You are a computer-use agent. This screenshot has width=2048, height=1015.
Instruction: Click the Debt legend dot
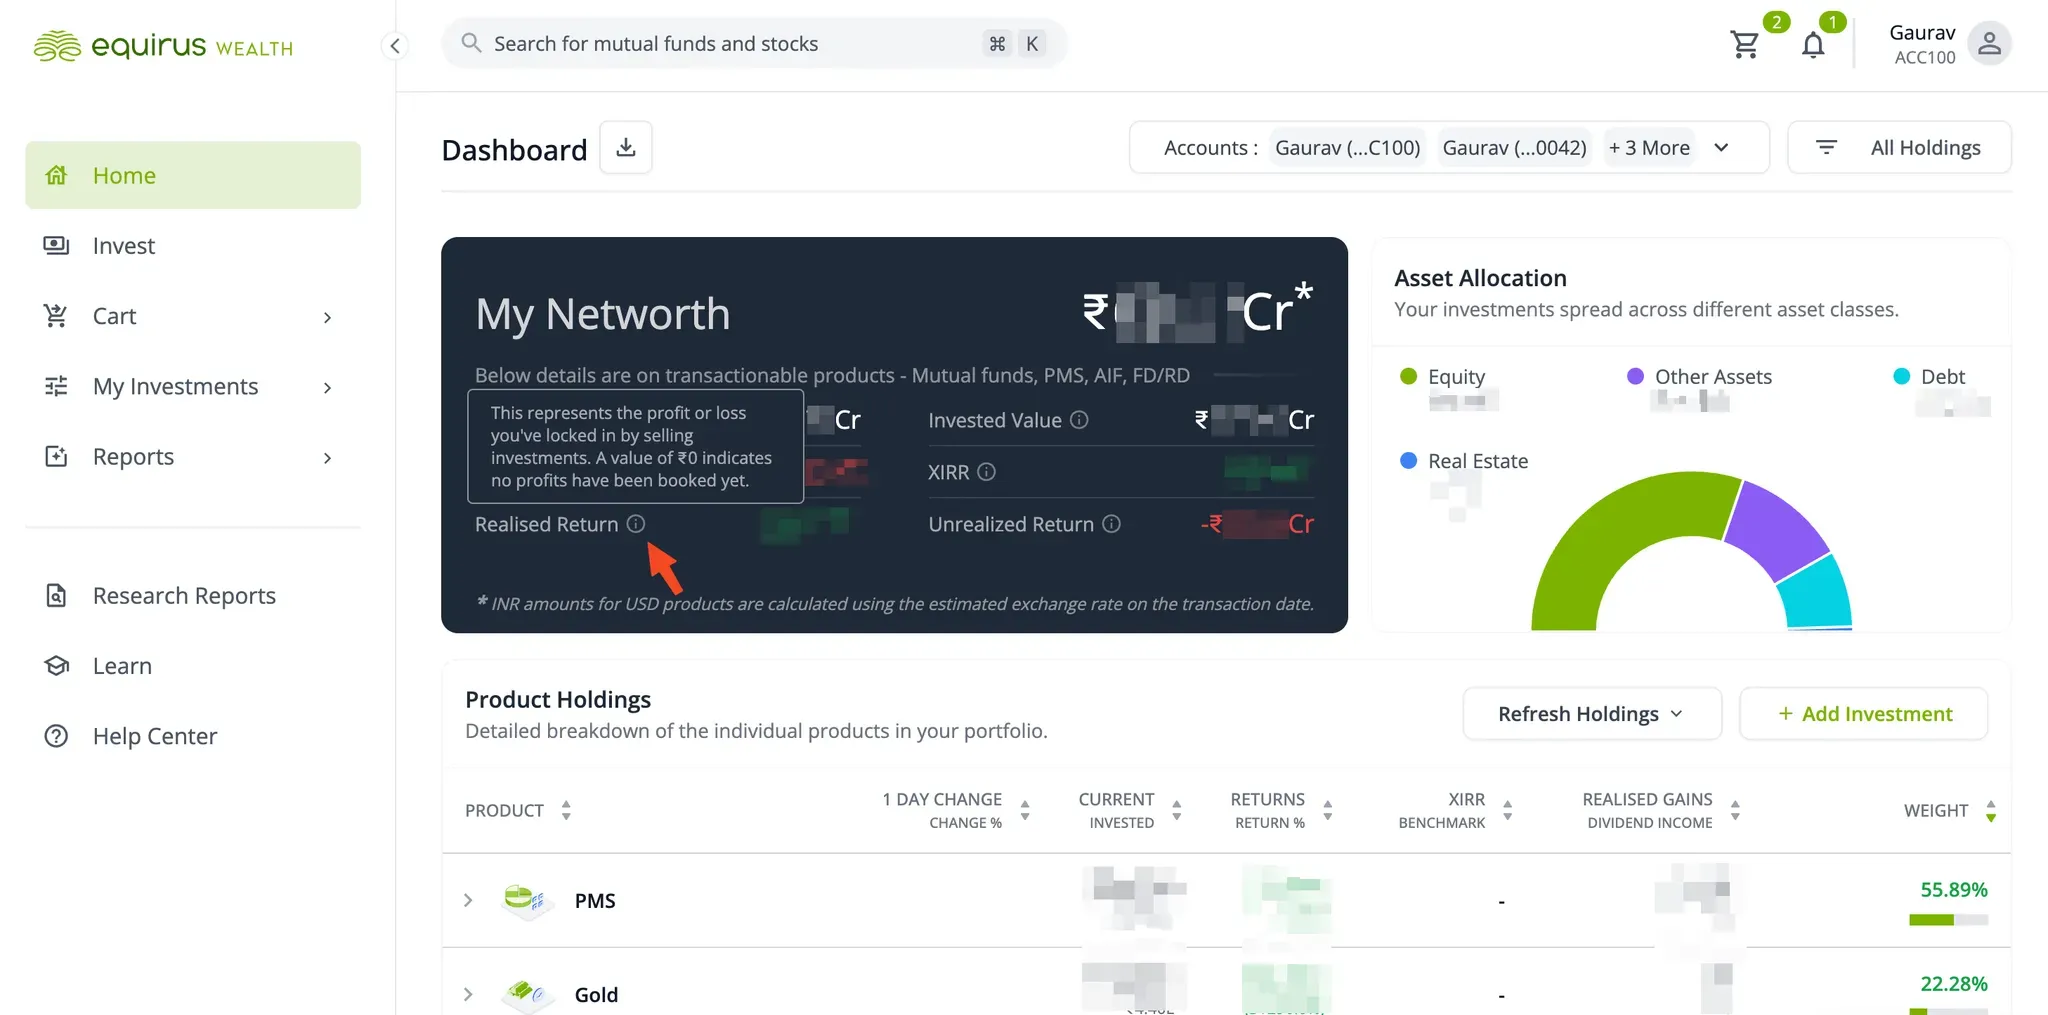(x=1902, y=376)
